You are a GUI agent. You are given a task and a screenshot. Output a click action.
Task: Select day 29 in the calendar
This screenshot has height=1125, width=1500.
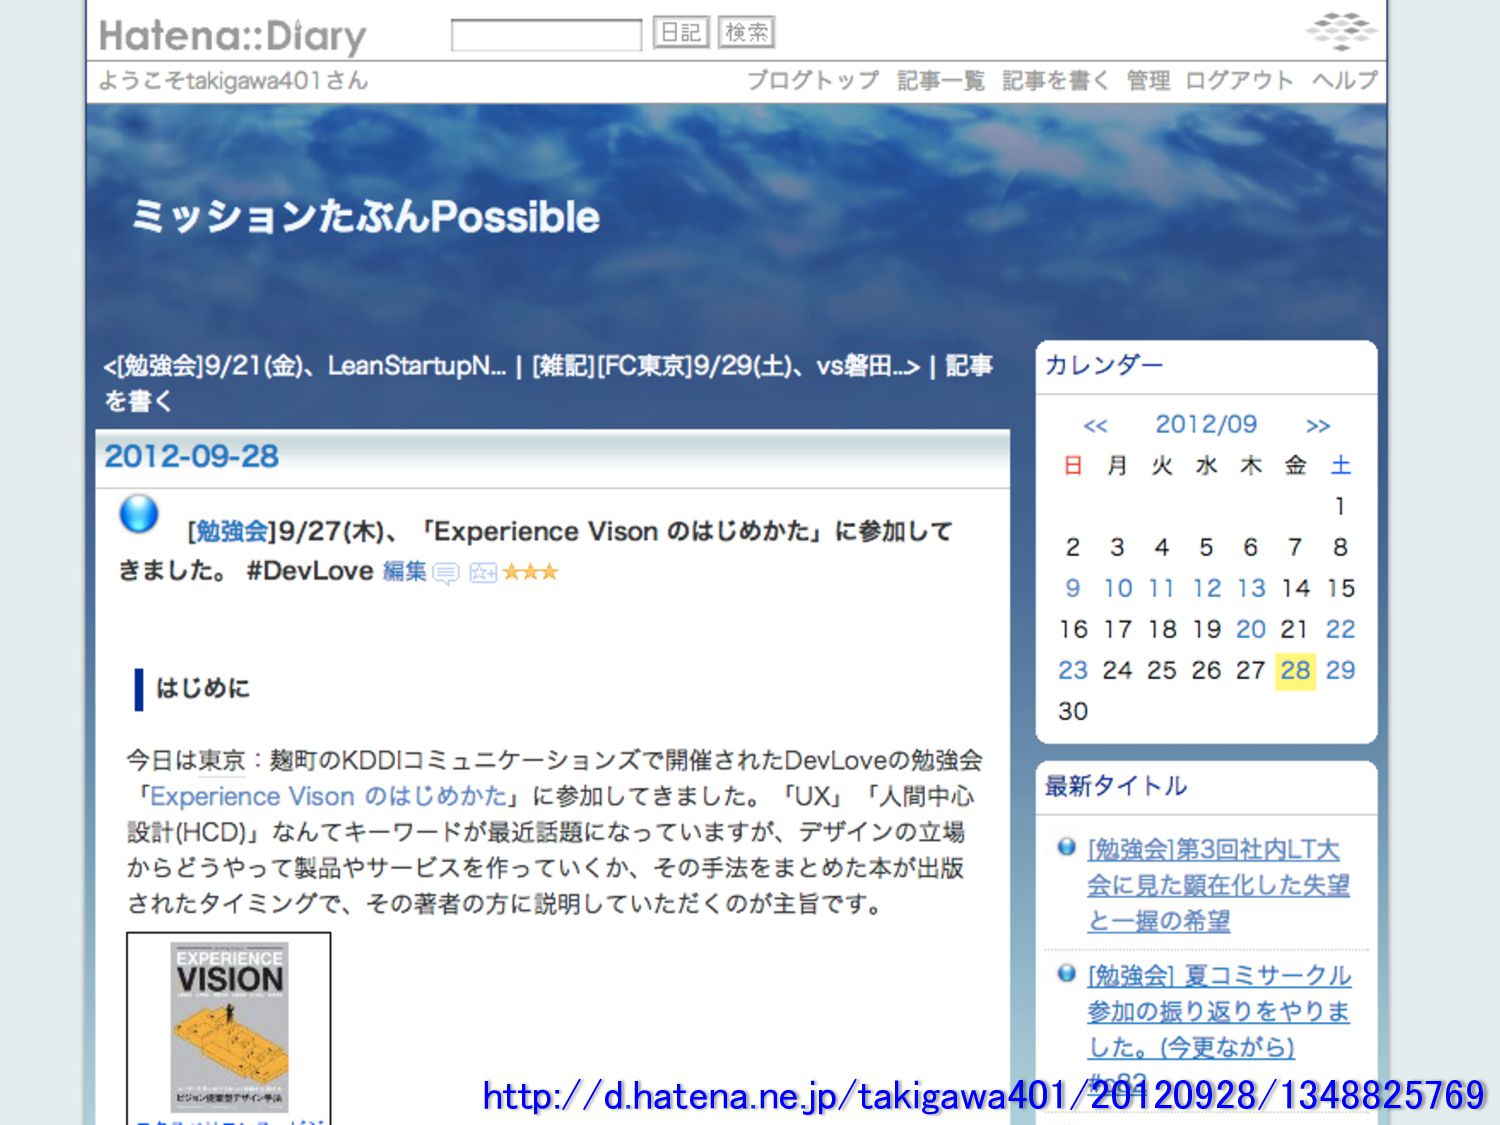click(1340, 670)
